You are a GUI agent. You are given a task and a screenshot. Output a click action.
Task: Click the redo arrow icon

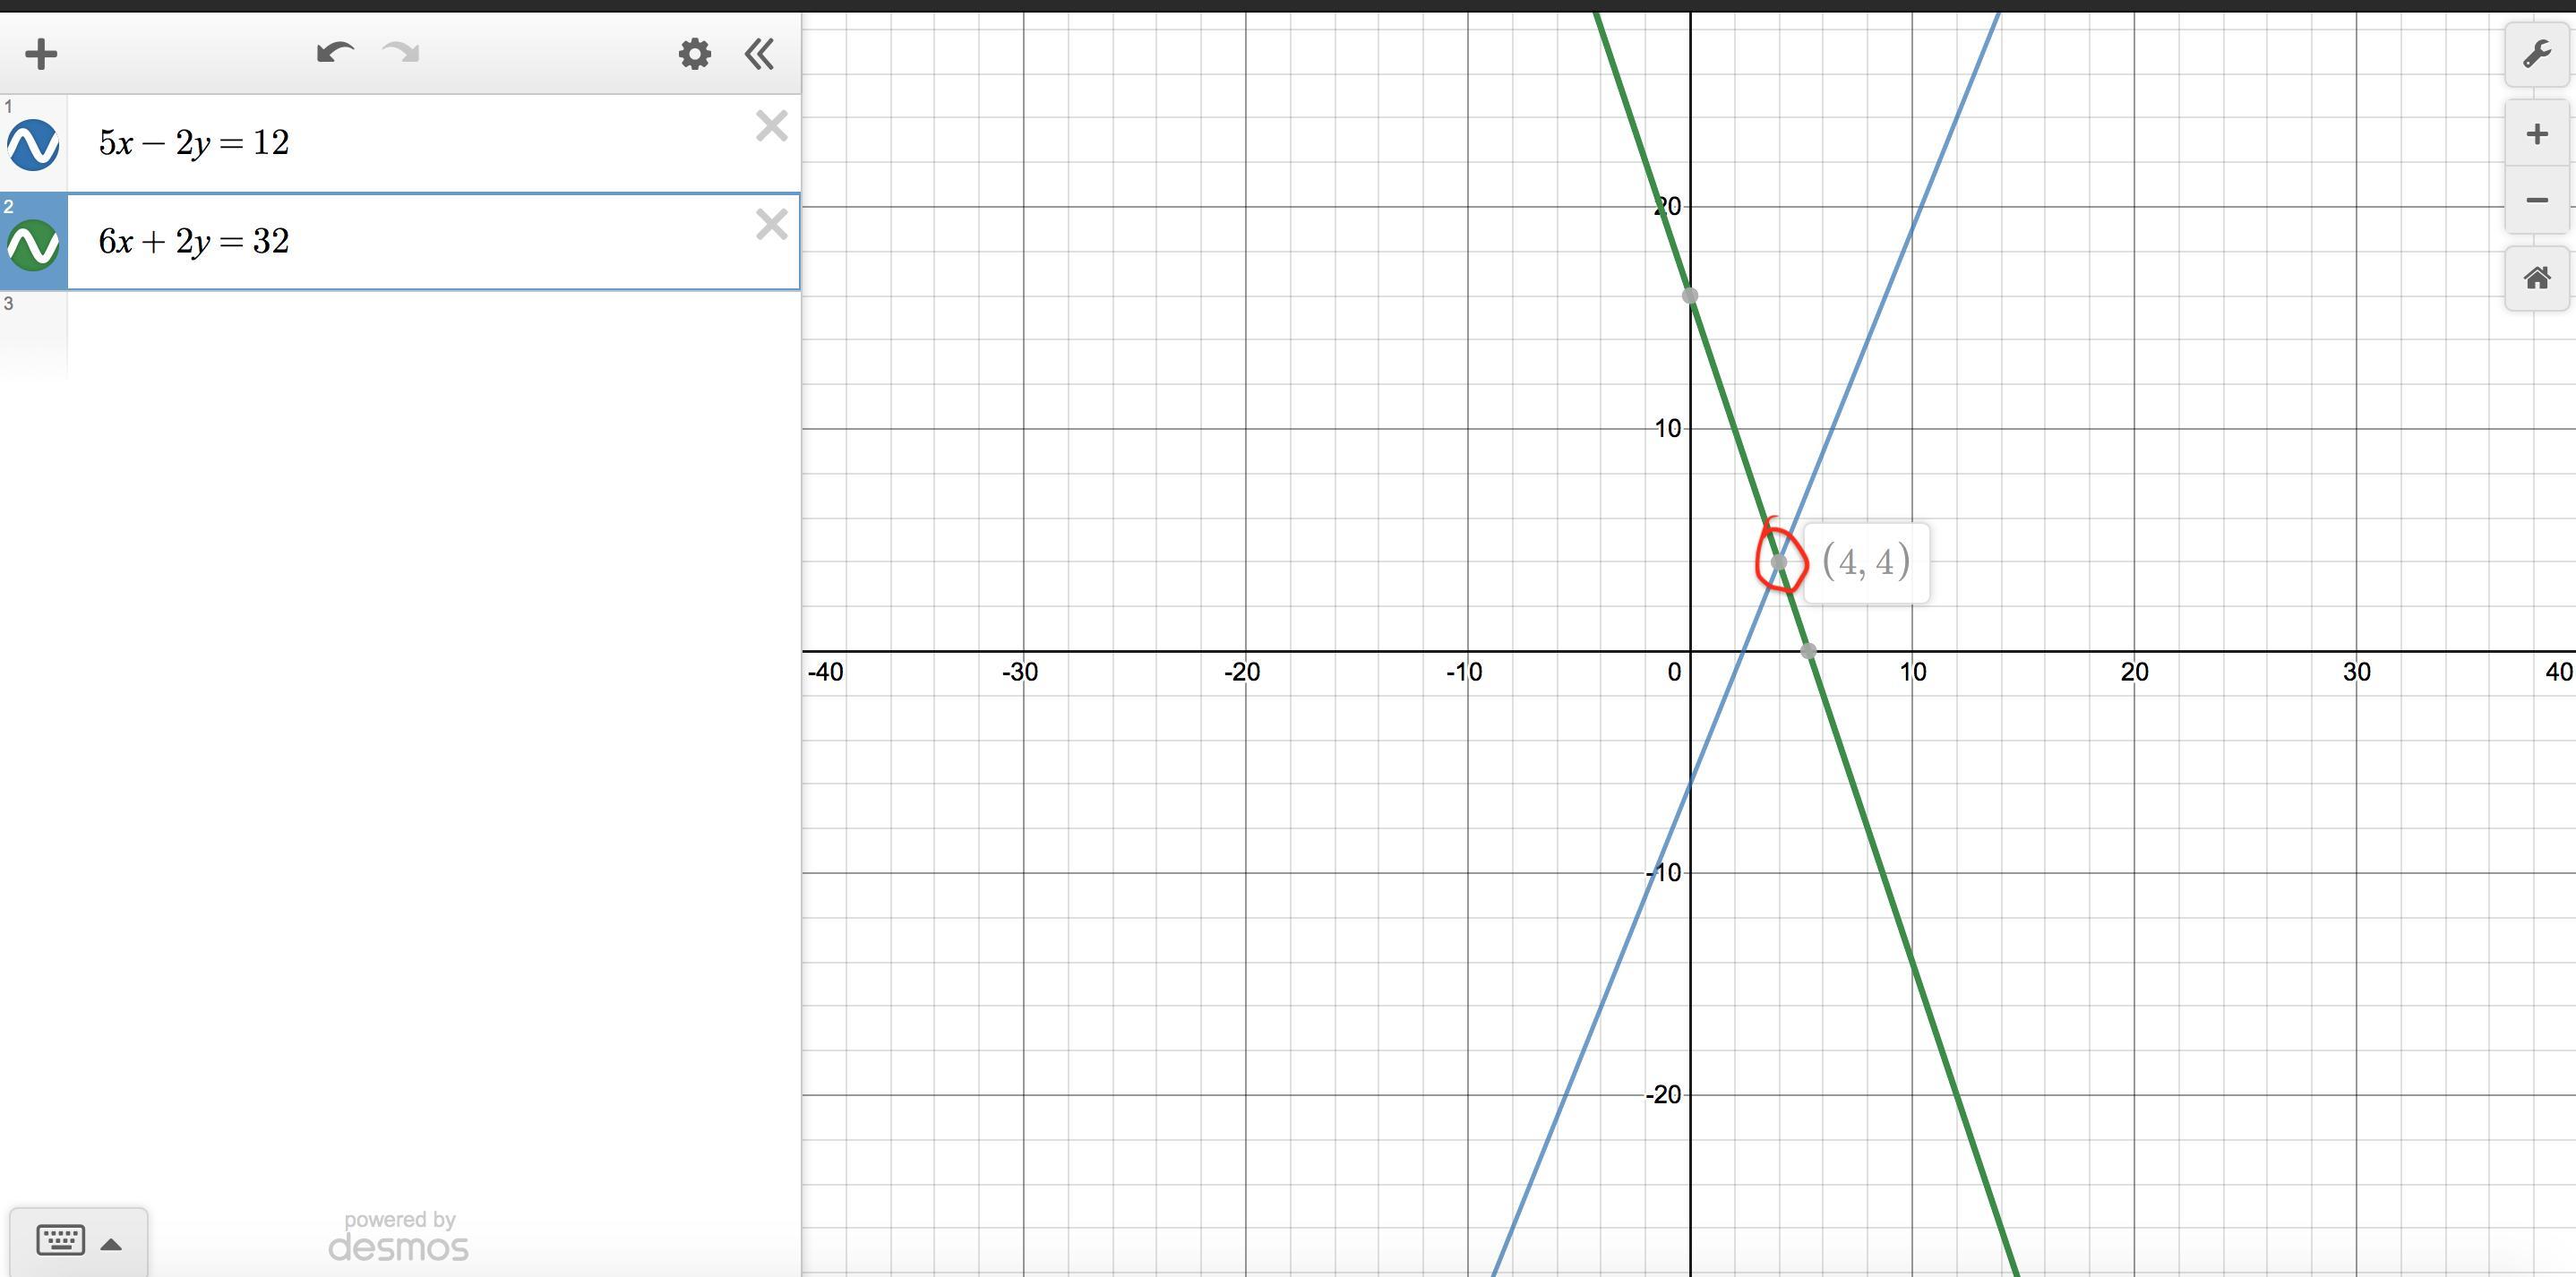coord(401,52)
